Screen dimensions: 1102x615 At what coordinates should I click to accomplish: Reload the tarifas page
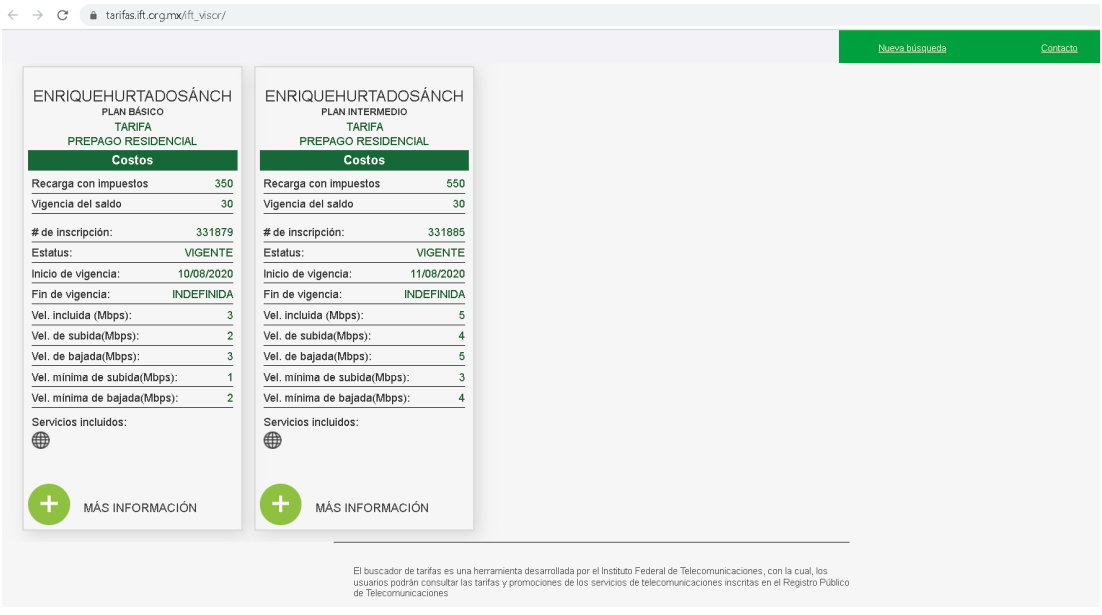coord(63,15)
